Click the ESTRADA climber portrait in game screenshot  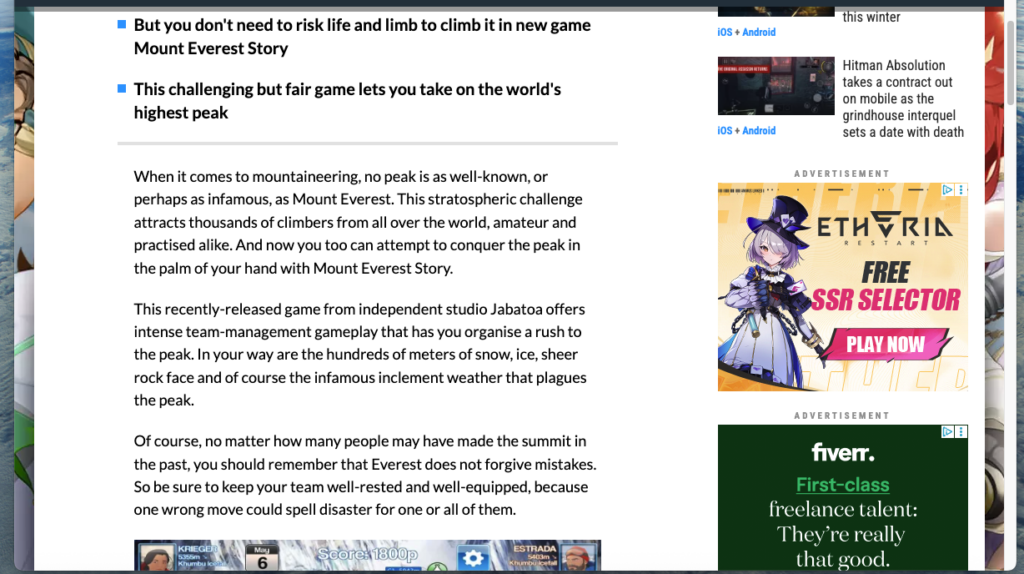[578, 558]
